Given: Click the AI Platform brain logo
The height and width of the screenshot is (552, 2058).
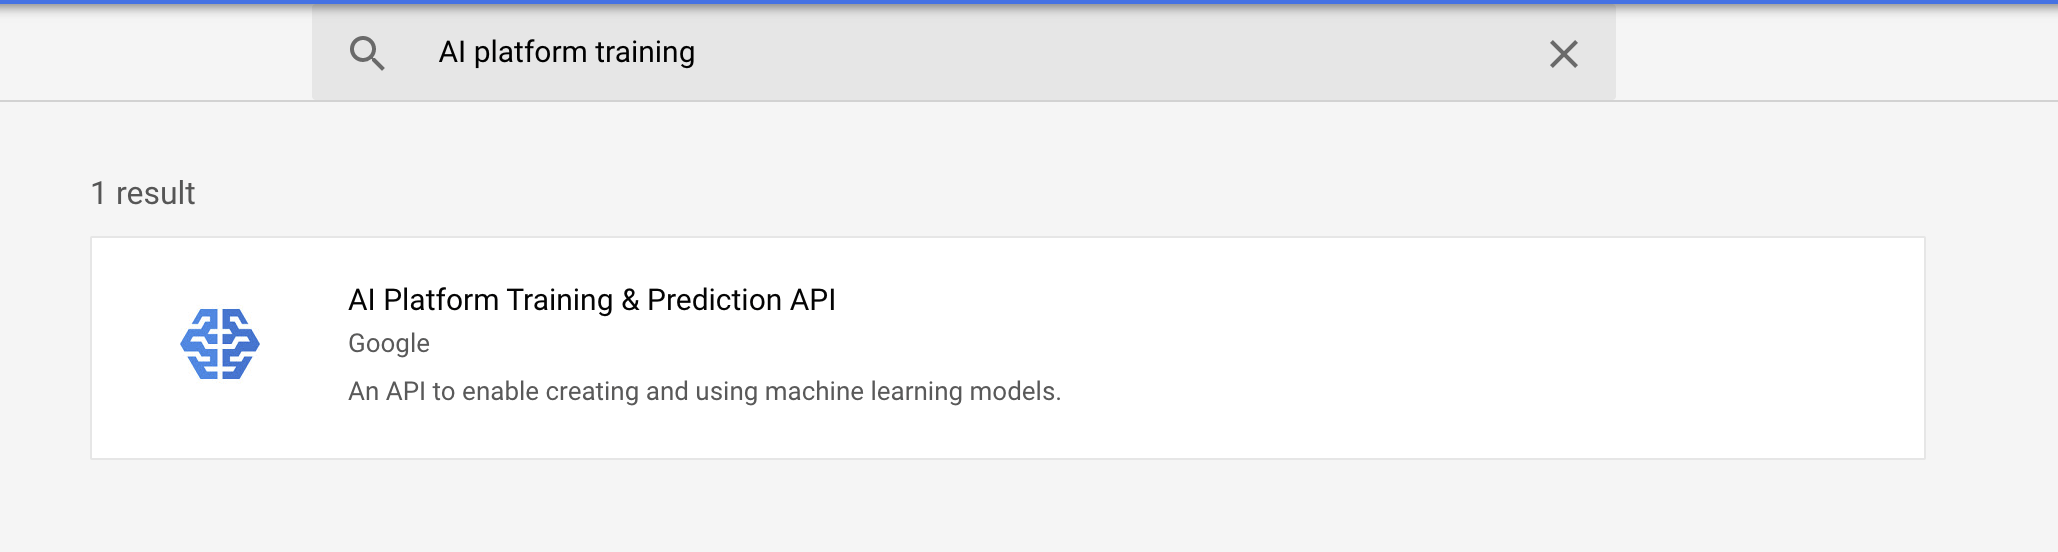Looking at the screenshot, I should tap(220, 344).
